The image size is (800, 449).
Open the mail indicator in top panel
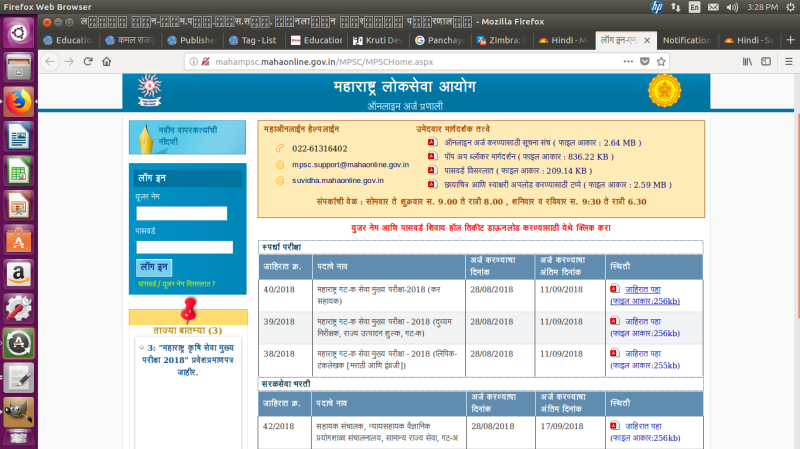pos(713,7)
